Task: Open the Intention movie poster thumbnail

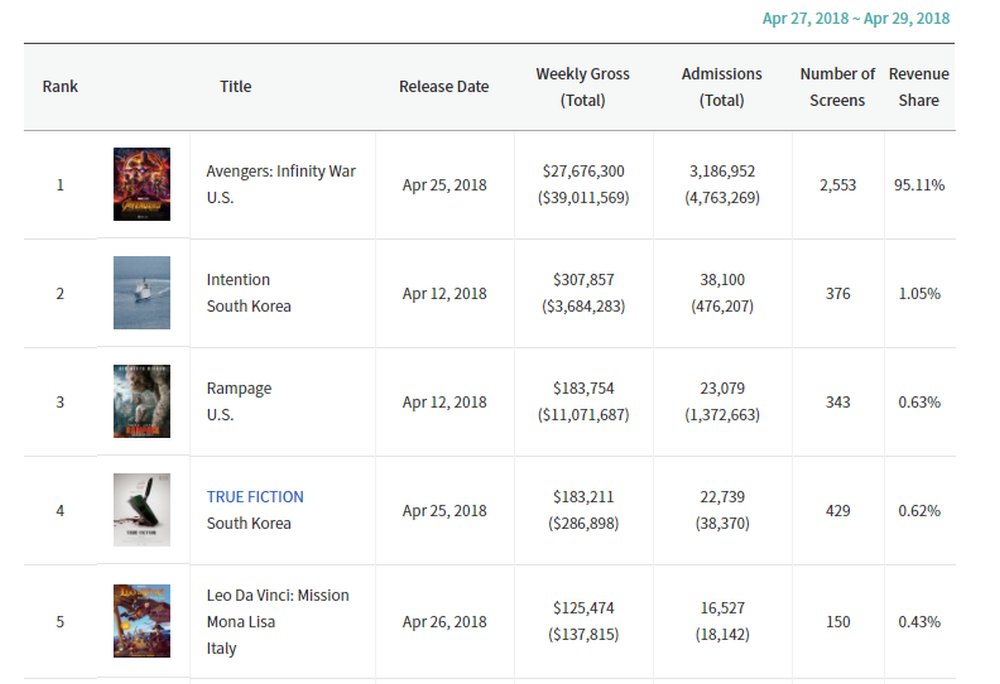Action: click(142, 293)
